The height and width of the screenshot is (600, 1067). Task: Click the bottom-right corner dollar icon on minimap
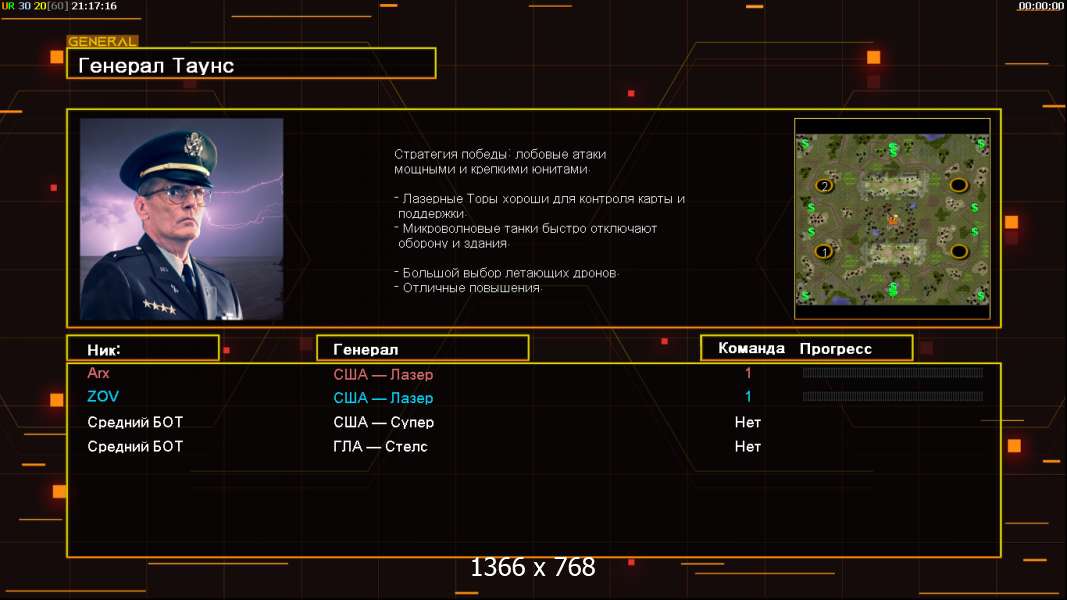coord(981,296)
